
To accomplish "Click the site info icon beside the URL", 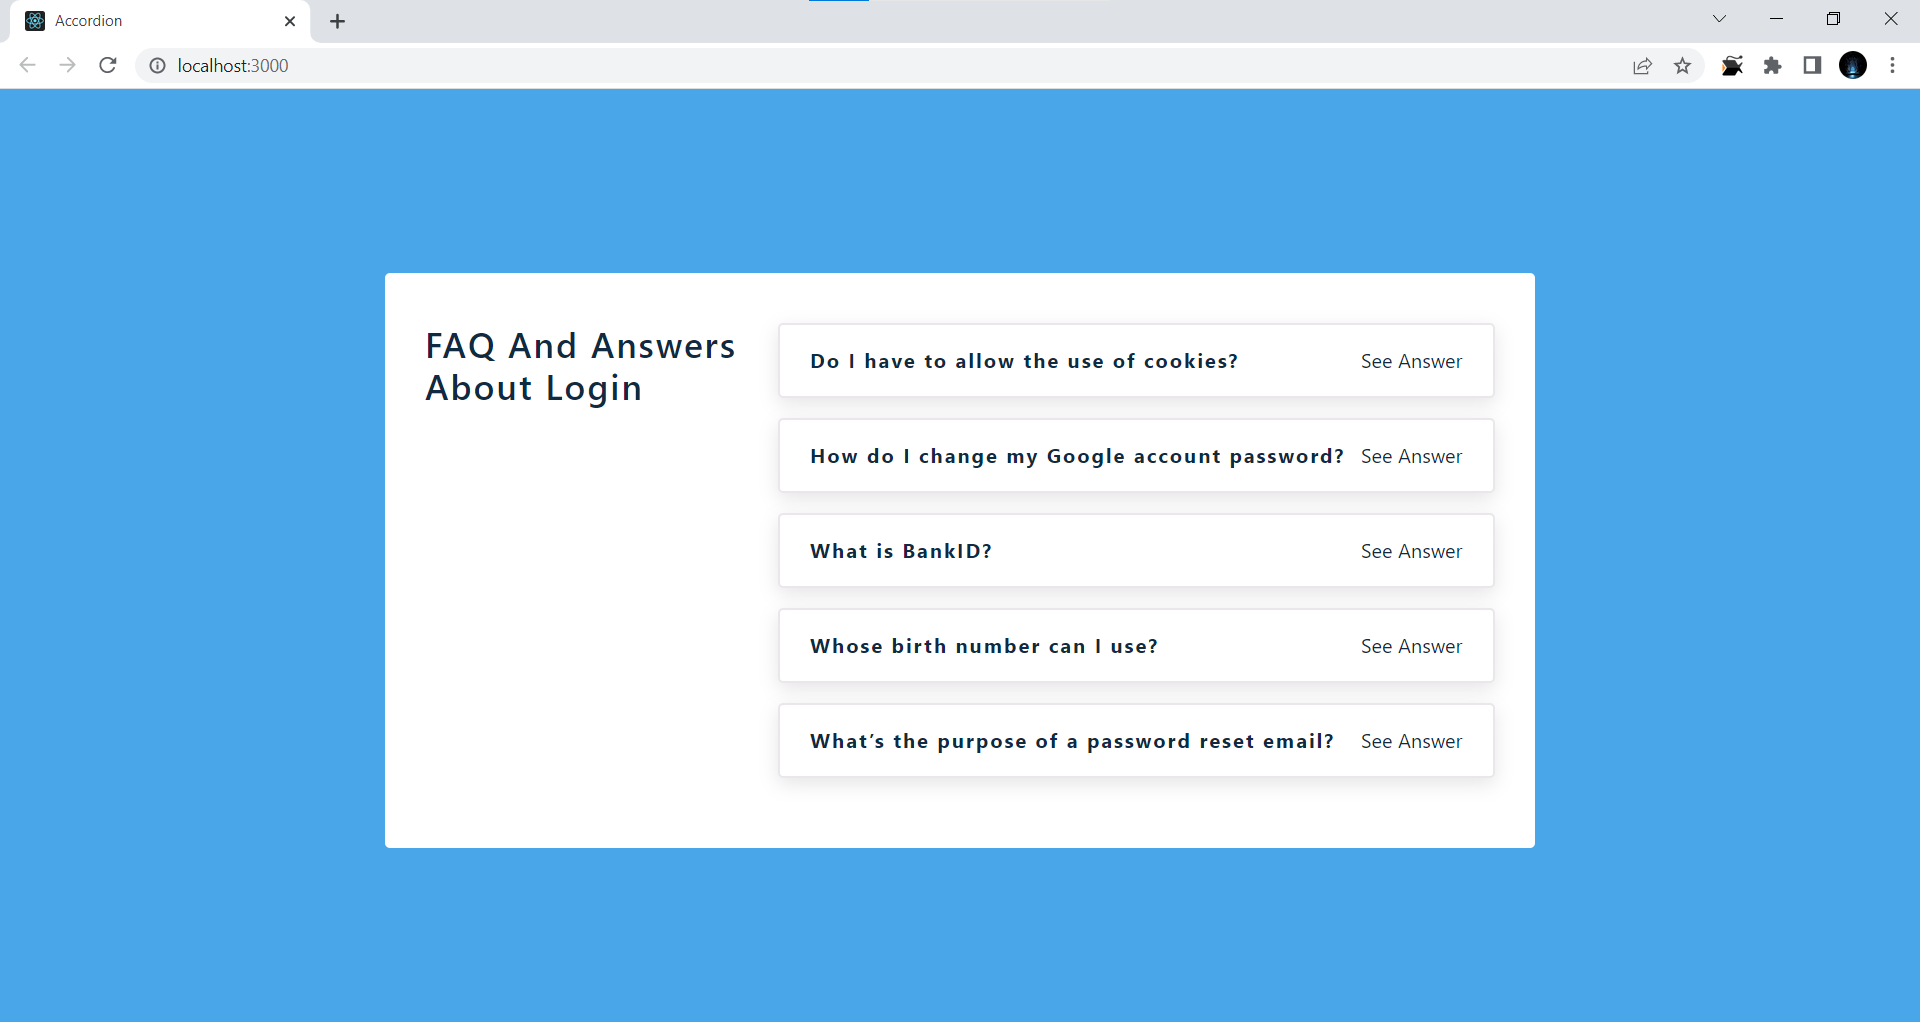I will [x=157, y=65].
